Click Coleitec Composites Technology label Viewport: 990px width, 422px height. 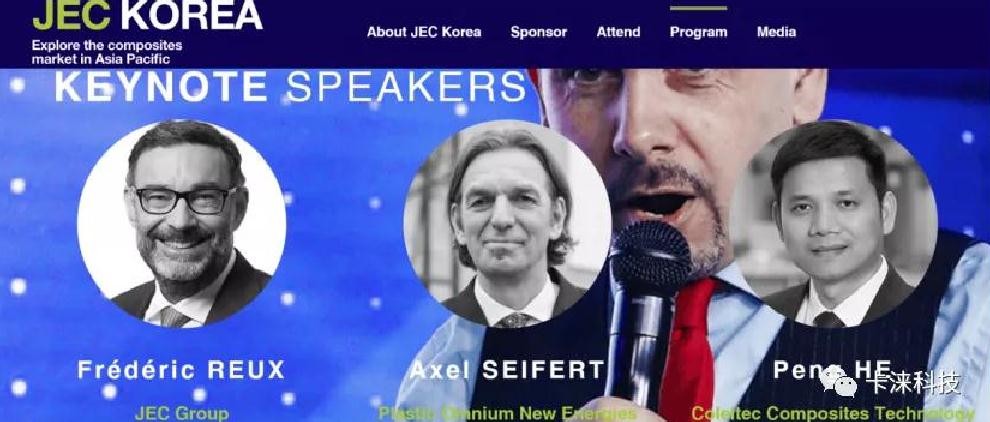pyautogui.click(x=832, y=414)
